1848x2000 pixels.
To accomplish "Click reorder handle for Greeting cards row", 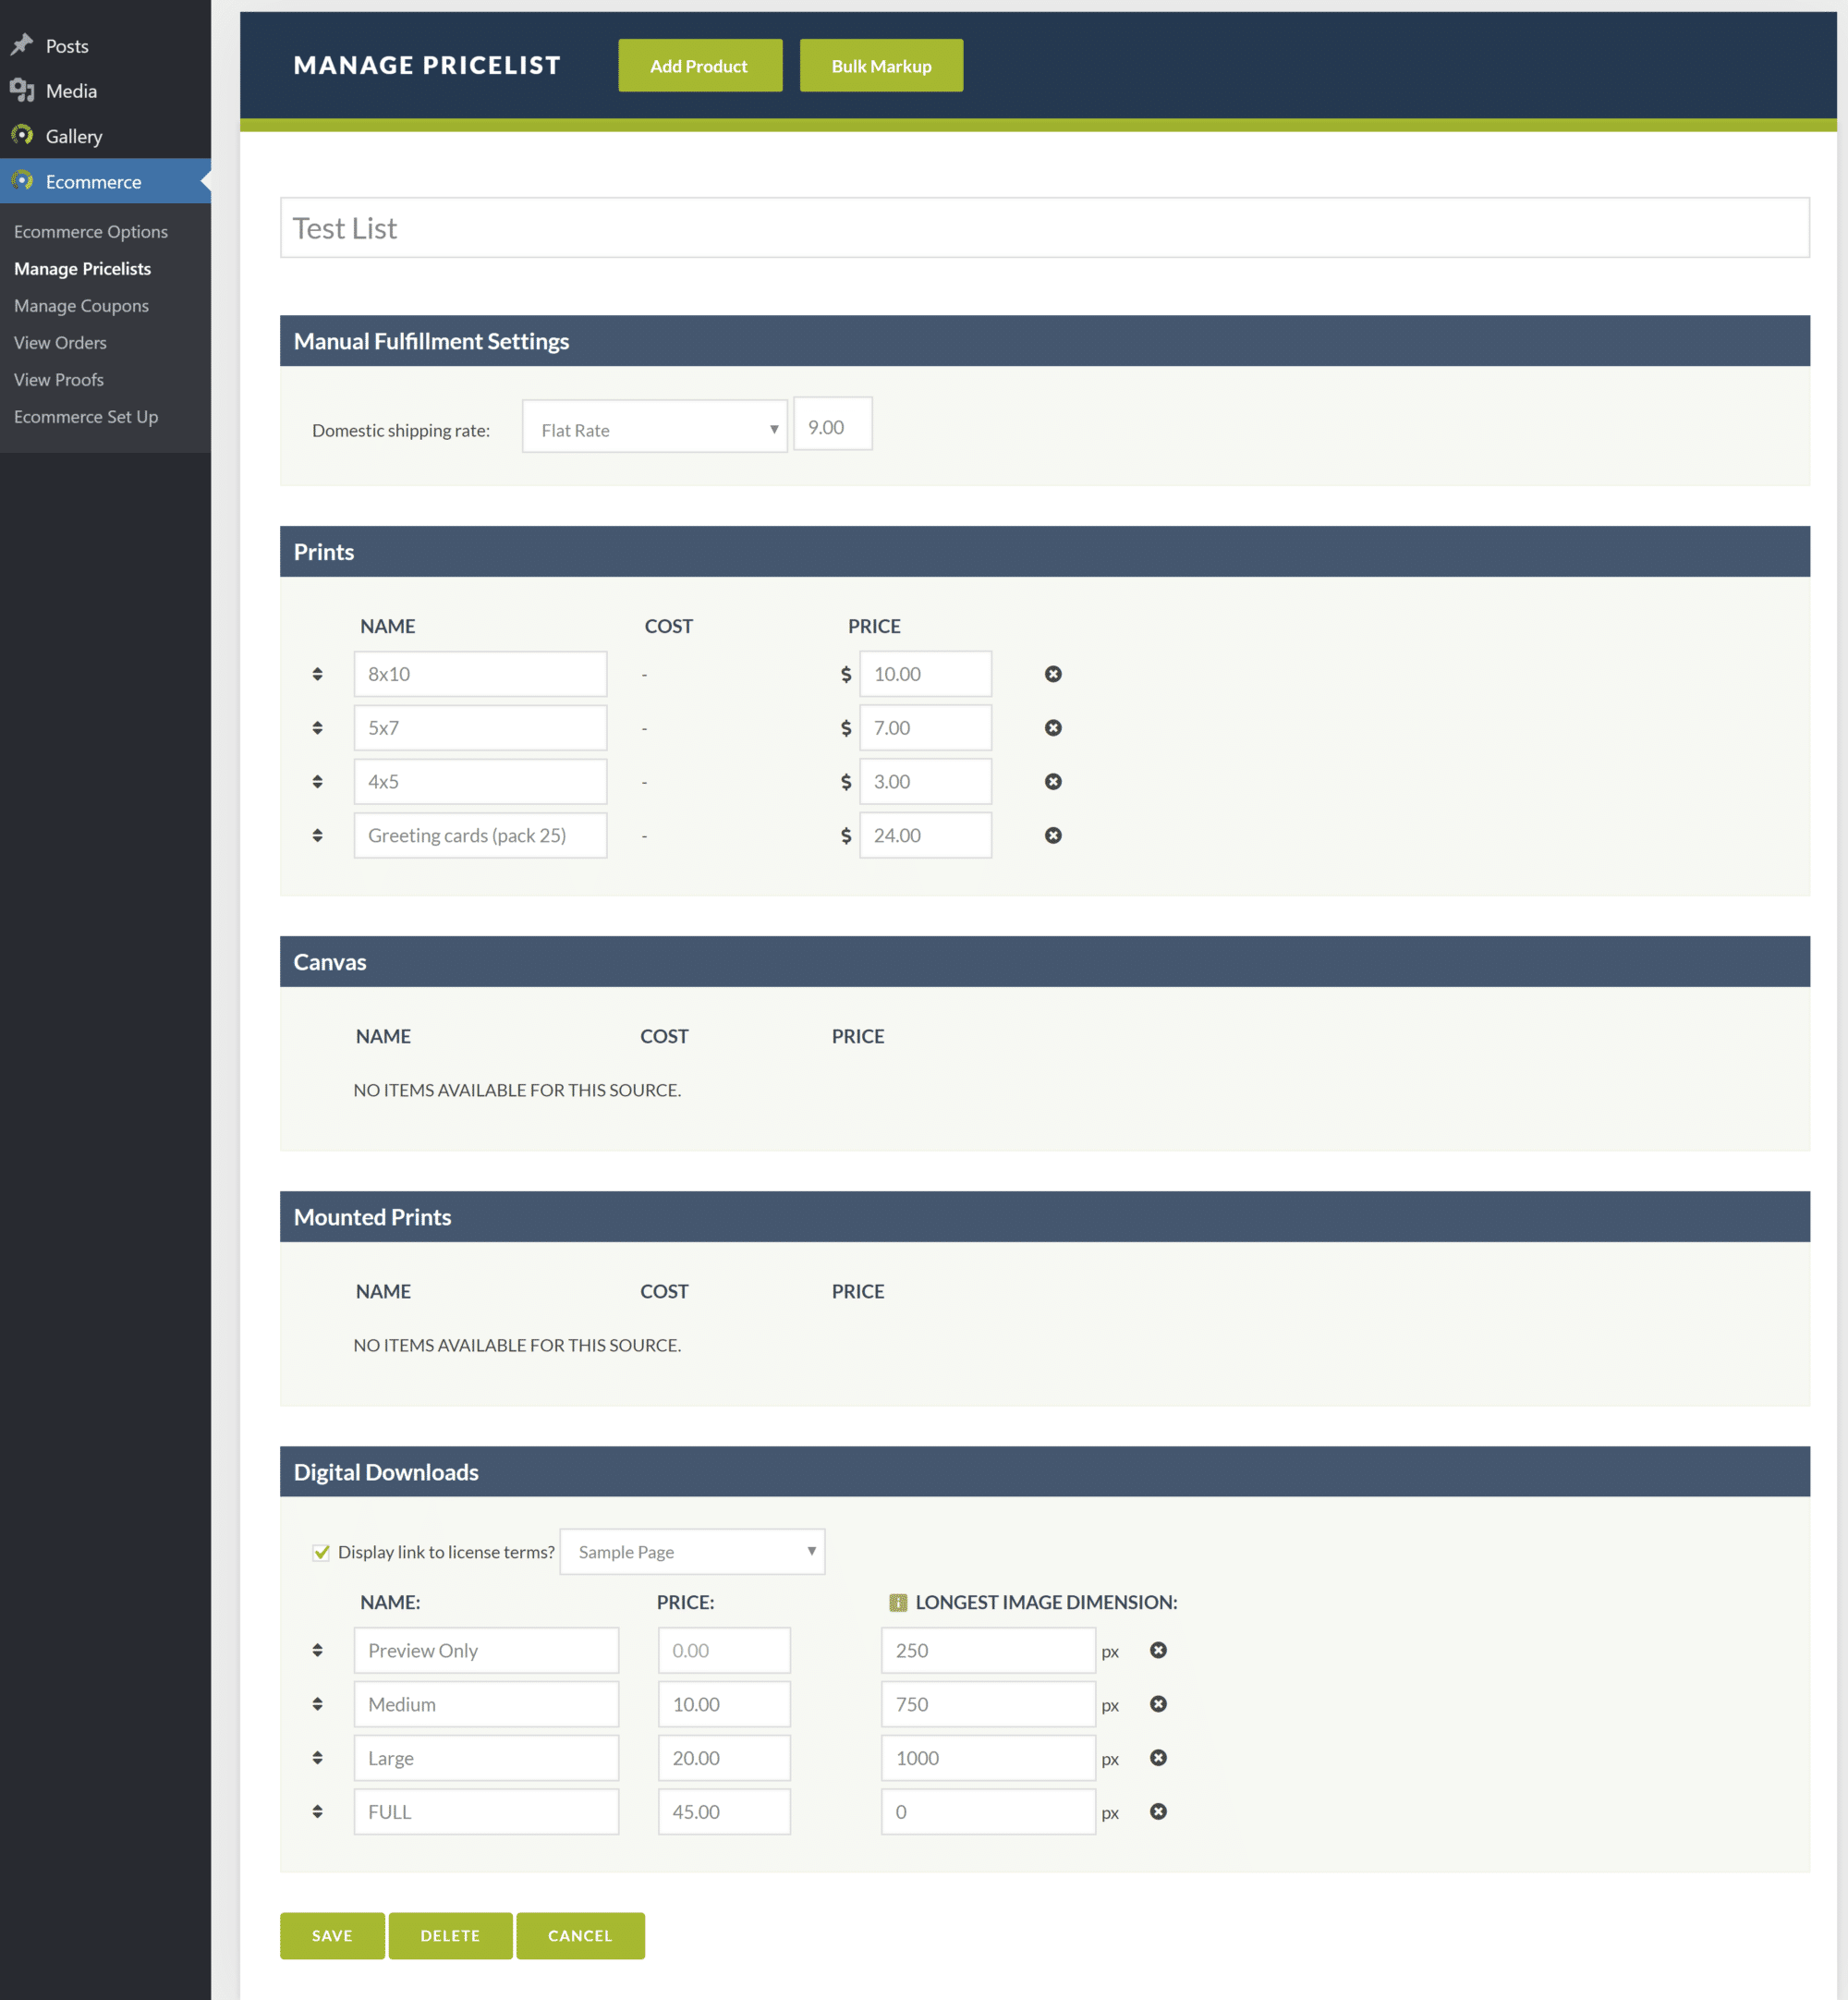I will (317, 835).
